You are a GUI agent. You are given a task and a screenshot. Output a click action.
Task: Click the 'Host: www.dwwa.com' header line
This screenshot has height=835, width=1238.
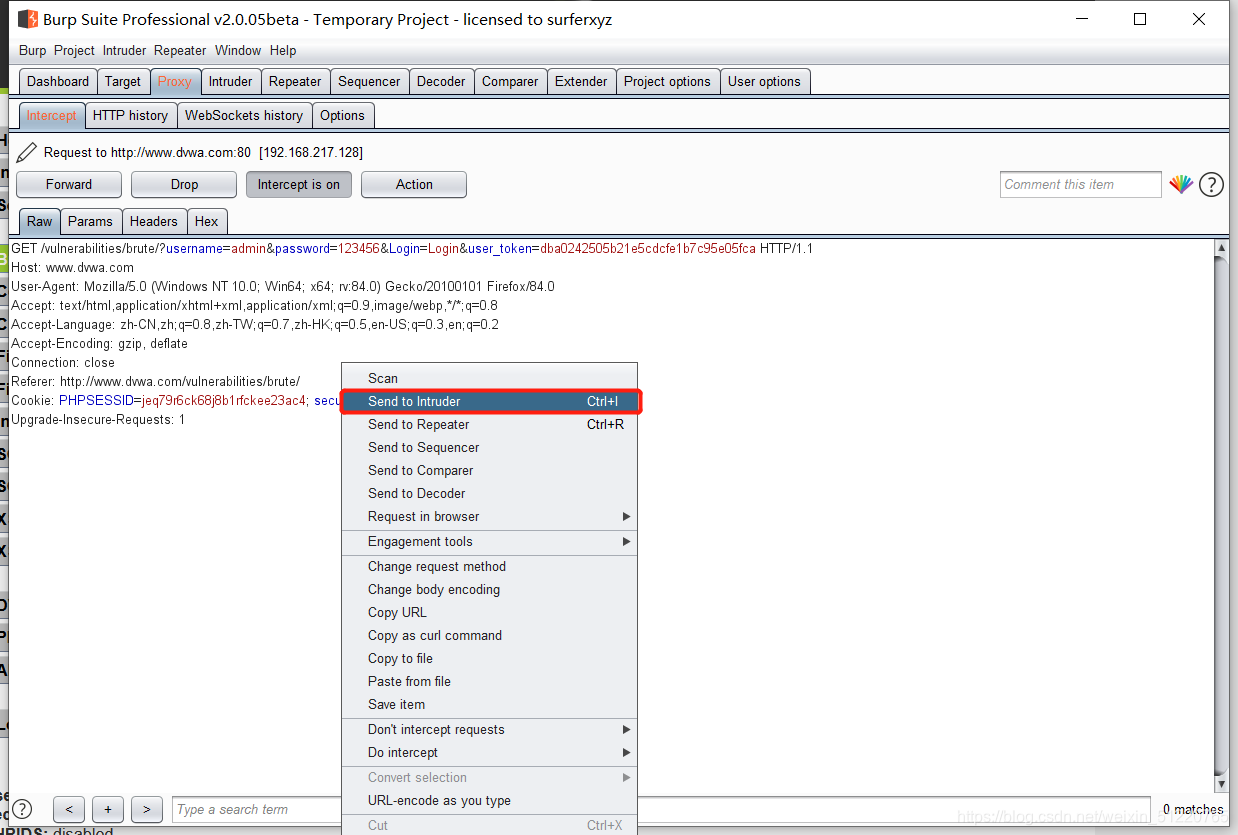click(x=72, y=267)
